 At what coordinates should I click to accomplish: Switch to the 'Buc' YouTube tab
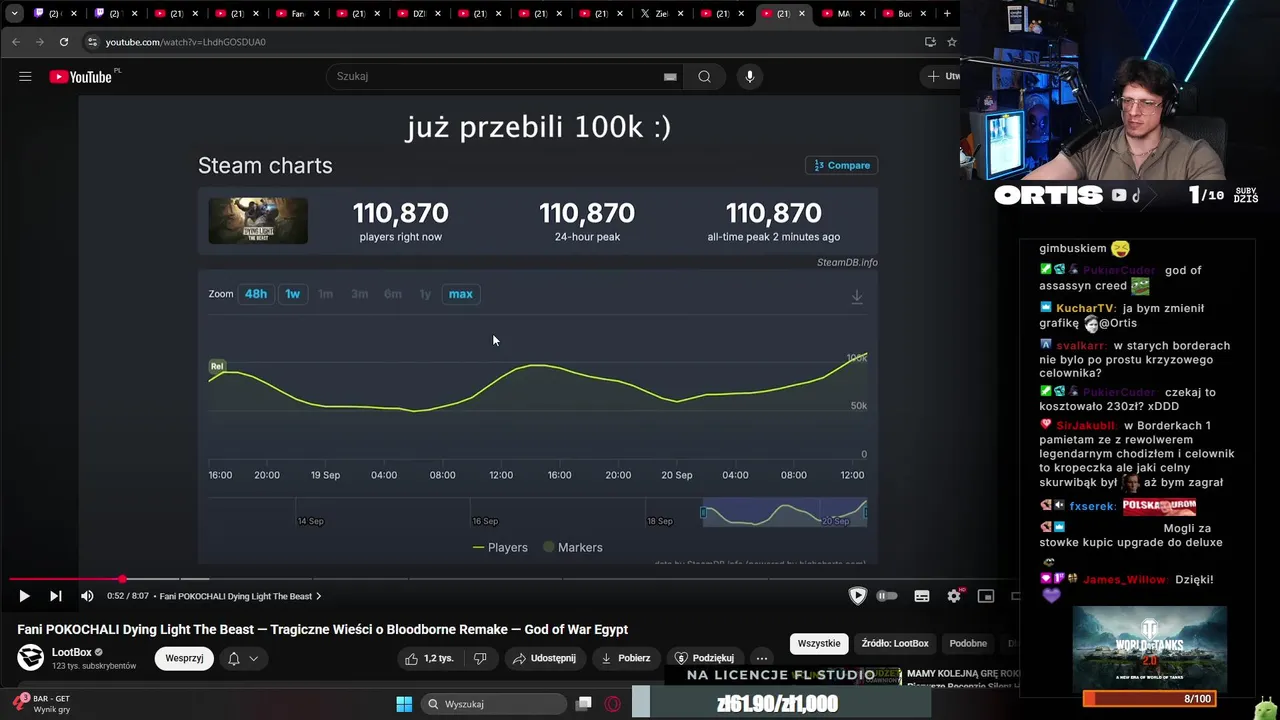(x=904, y=13)
